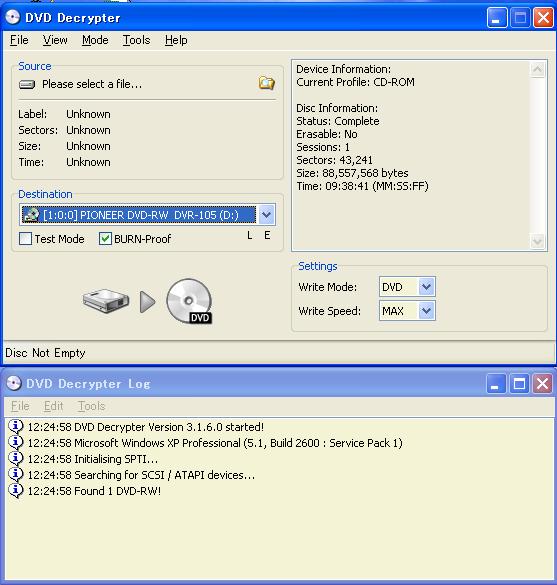Close the DVD Decrypter window

click(543, 18)
